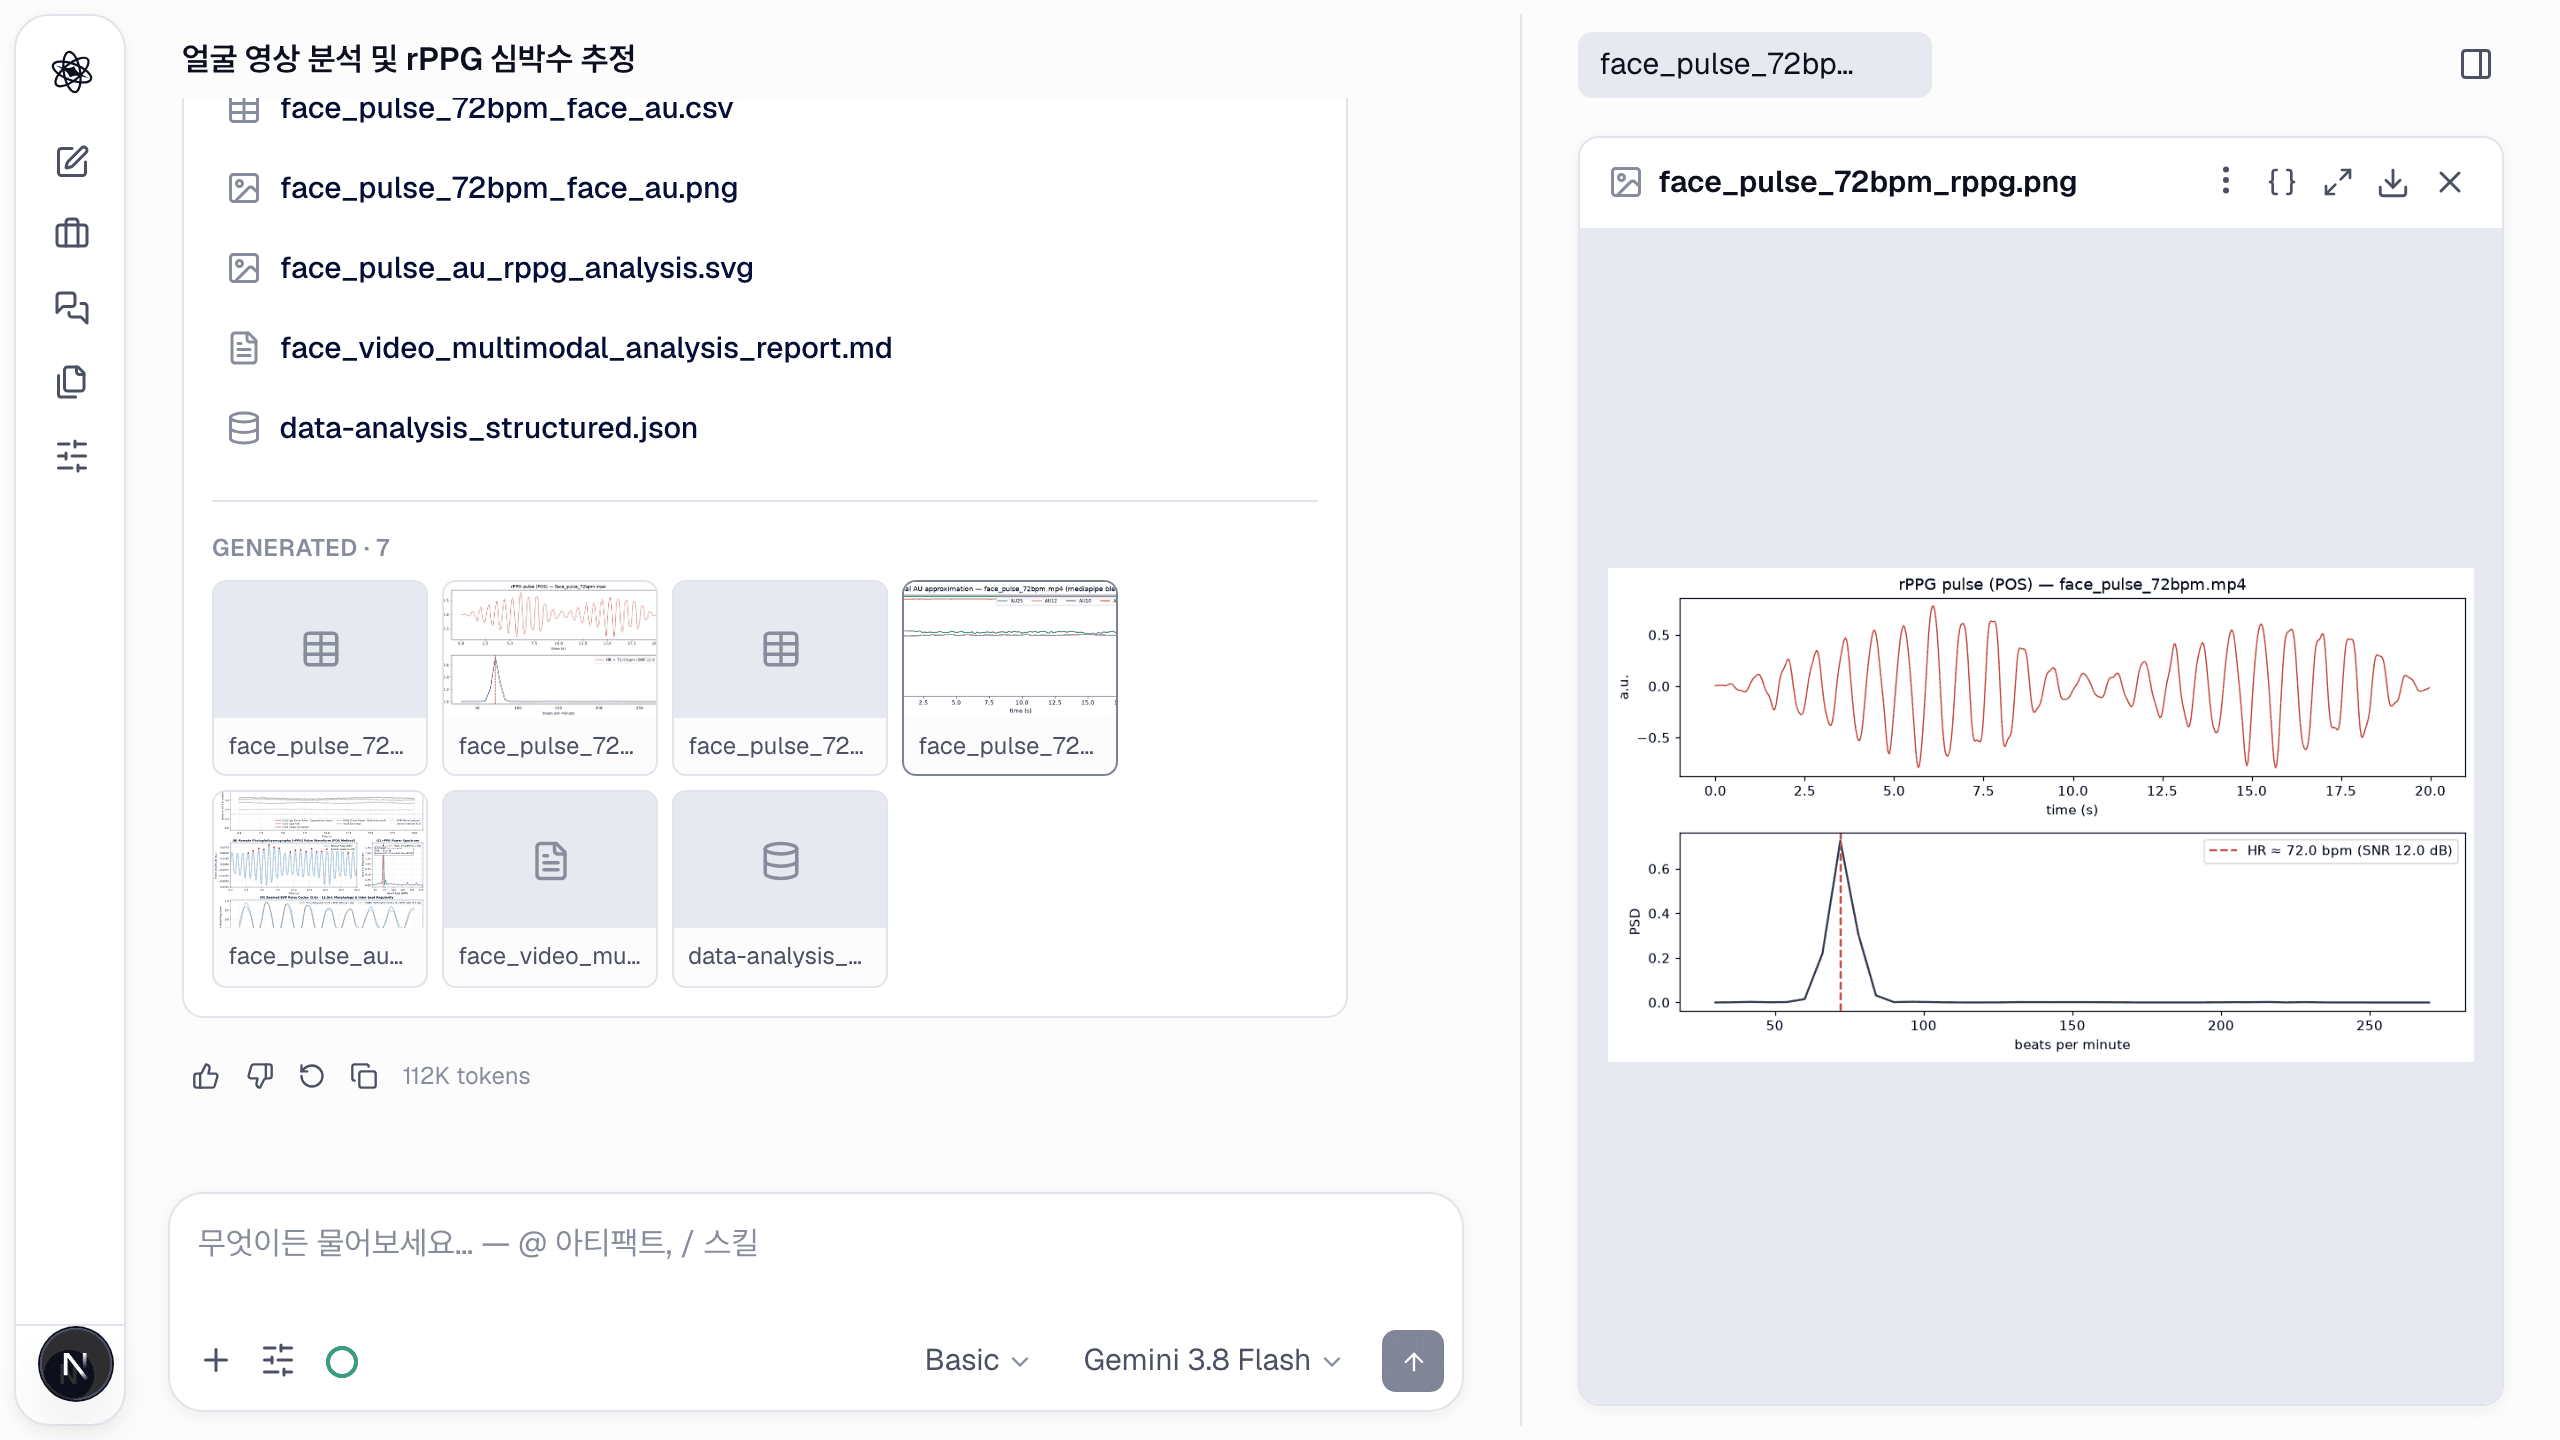Screen dimensions: 2560x1440
Task: Click the rPPG plot image in preview
Action: (2040, 815)
